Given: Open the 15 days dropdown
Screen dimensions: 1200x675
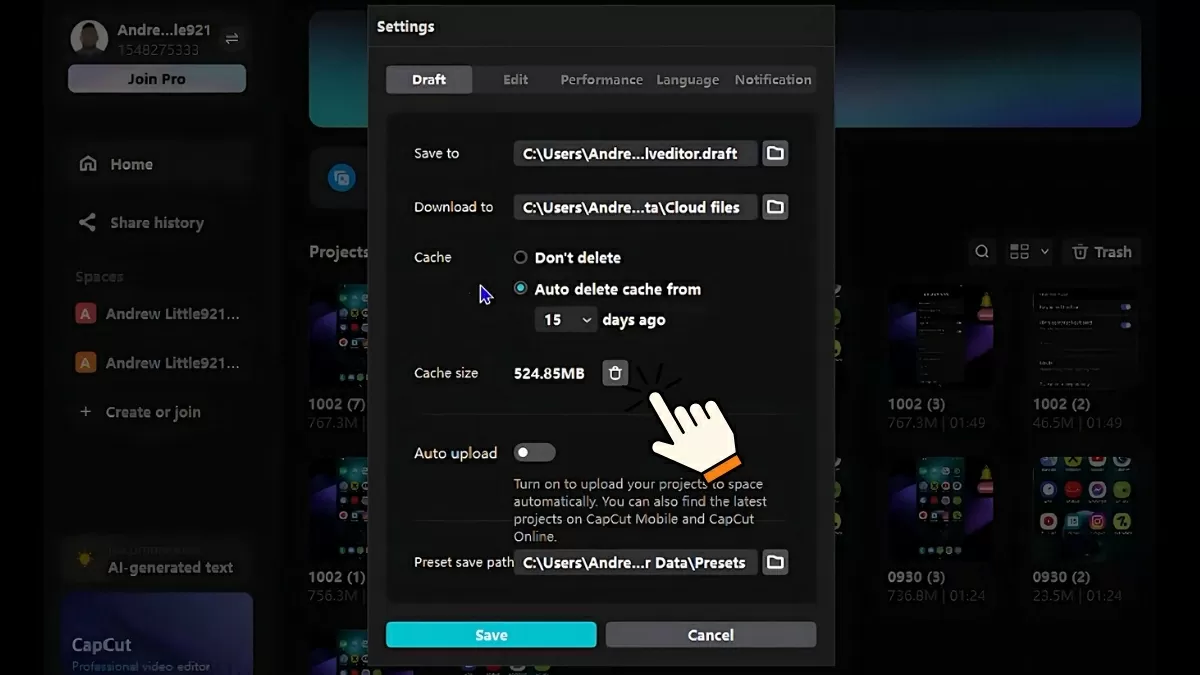Looking at the screenshot, I should 566,320.
